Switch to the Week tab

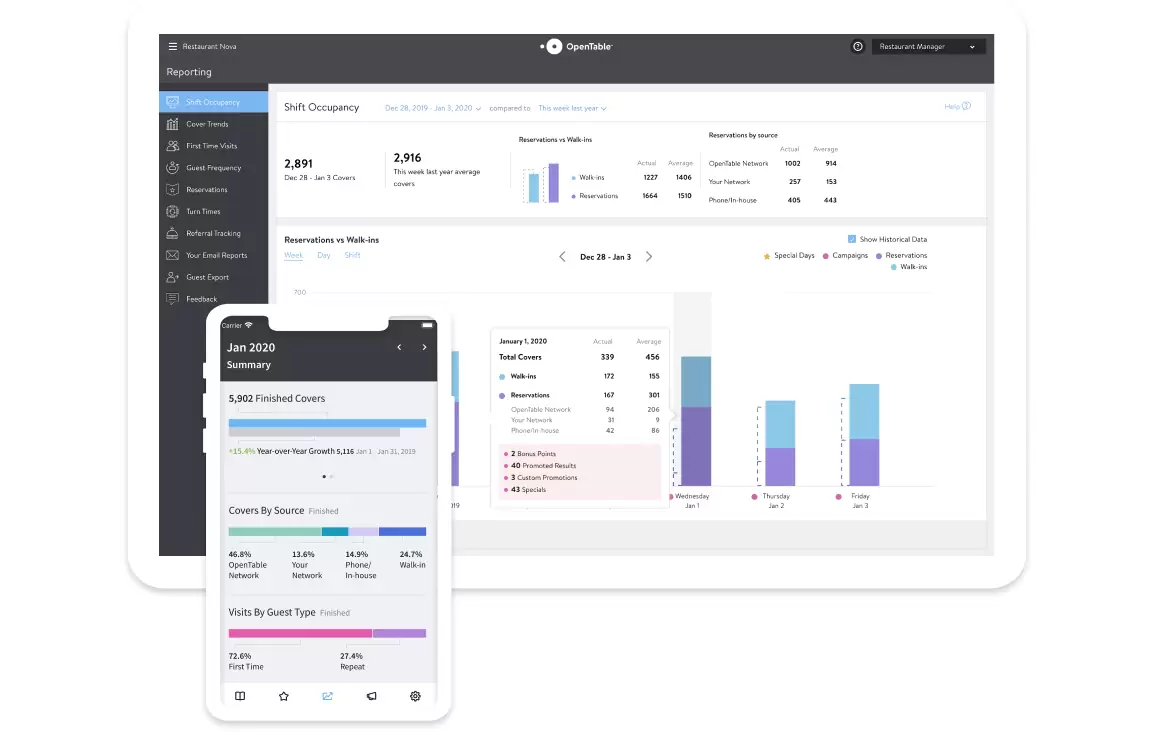click(x=294, y=255)
